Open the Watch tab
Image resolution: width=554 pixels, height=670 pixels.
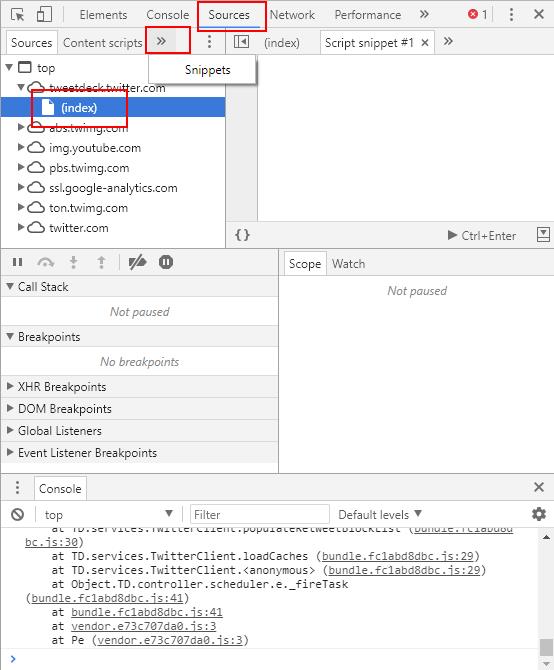coord(349,264)
